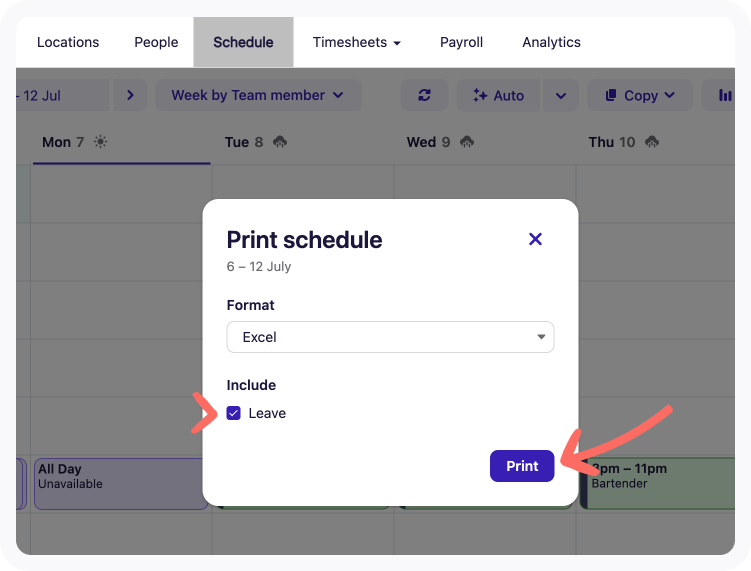751x571 pixels.
Task: Expand the Week by Team member dropdown
Action: coord(257,95)
